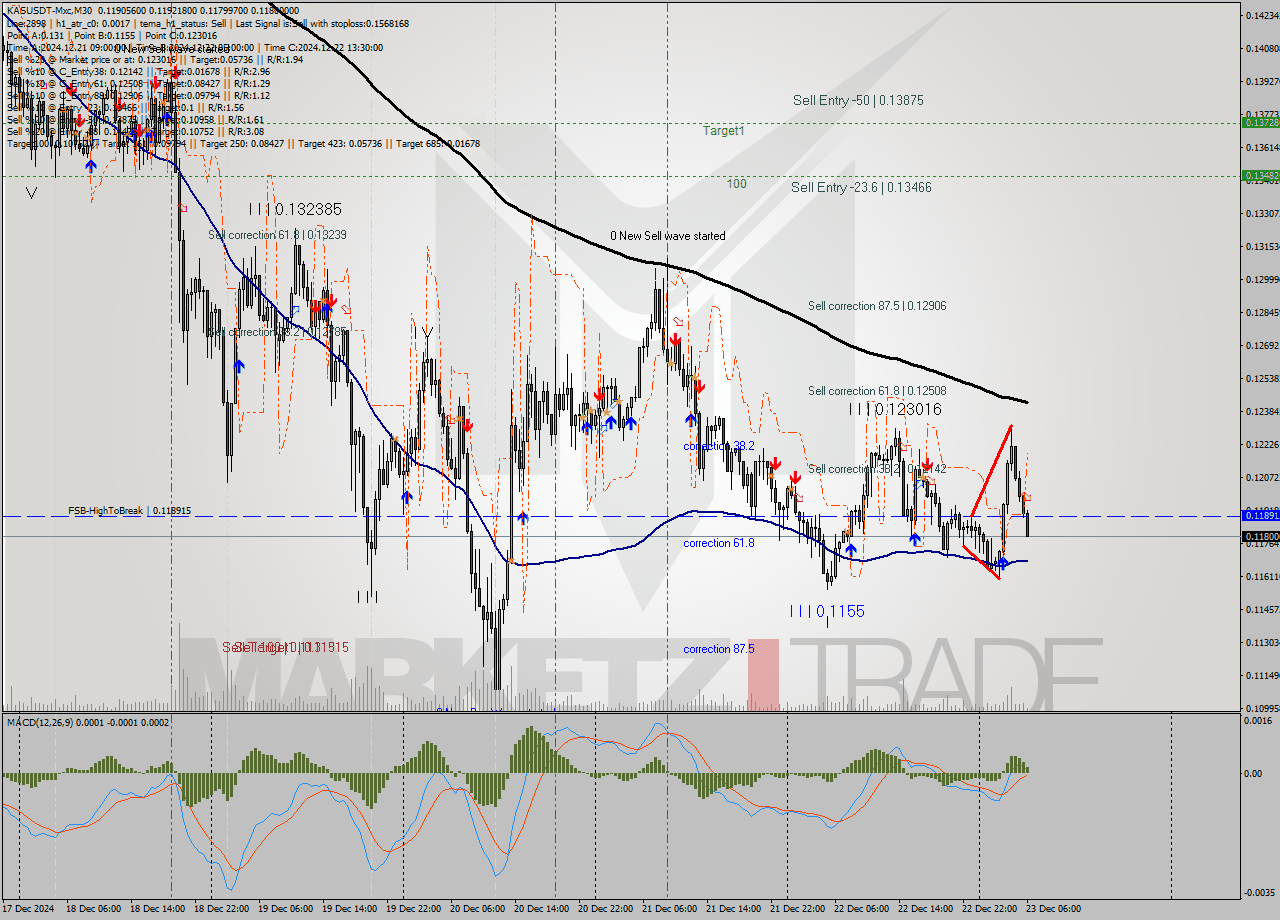Select the 'Sell Entry -23.6 | 0.13466' label
The height and width of the screenshot is (920, 1280).
[x=861, y=187]
